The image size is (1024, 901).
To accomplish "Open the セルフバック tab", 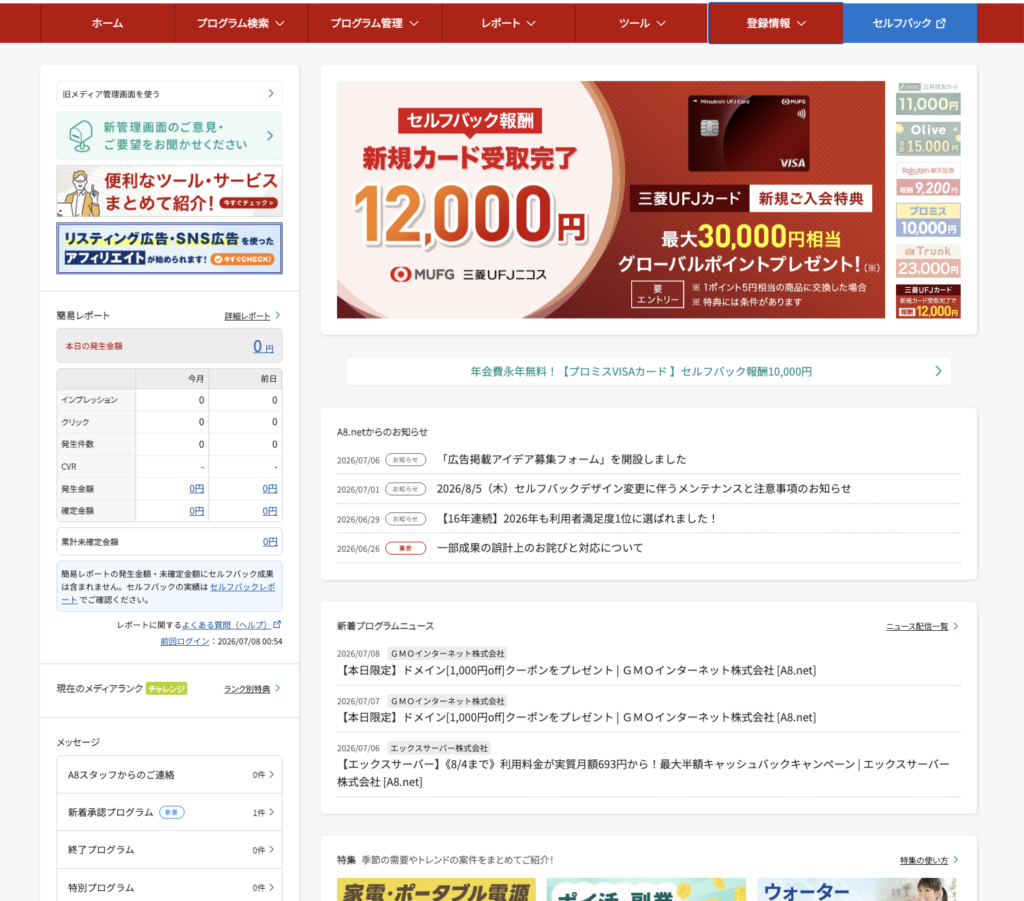I will coord(910,23).
